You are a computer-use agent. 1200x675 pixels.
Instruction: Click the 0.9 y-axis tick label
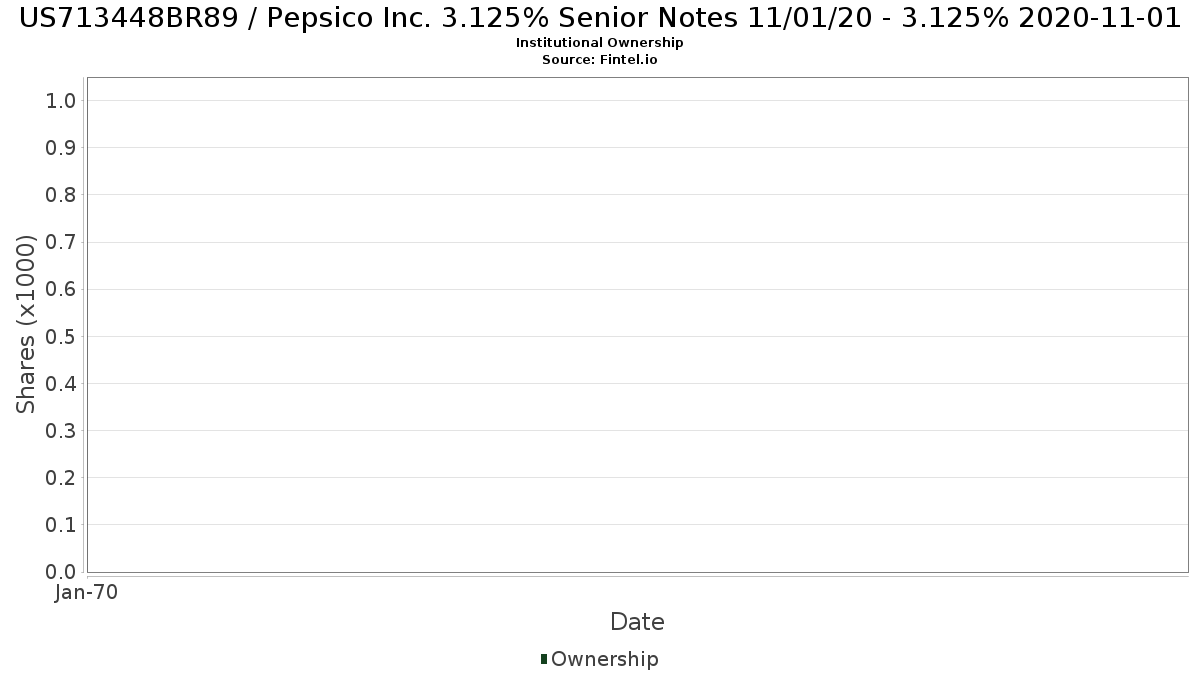(61, 147)
